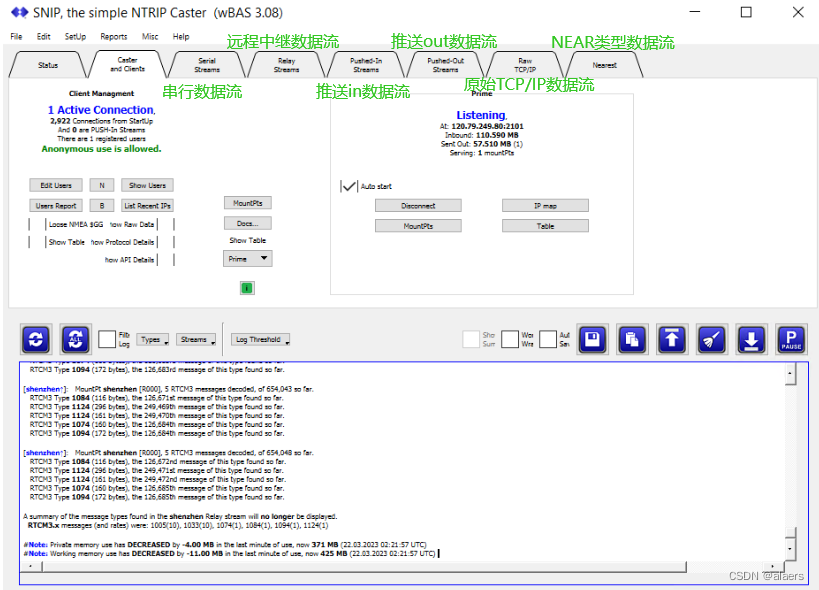Switch to the Relay Streams tab
The image size is (819, 590).
[x=286, y=65]
